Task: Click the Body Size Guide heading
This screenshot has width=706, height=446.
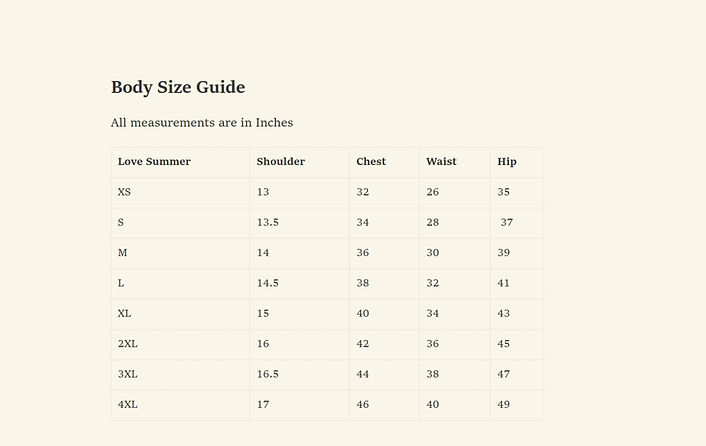Action: [x=178, y=87]
